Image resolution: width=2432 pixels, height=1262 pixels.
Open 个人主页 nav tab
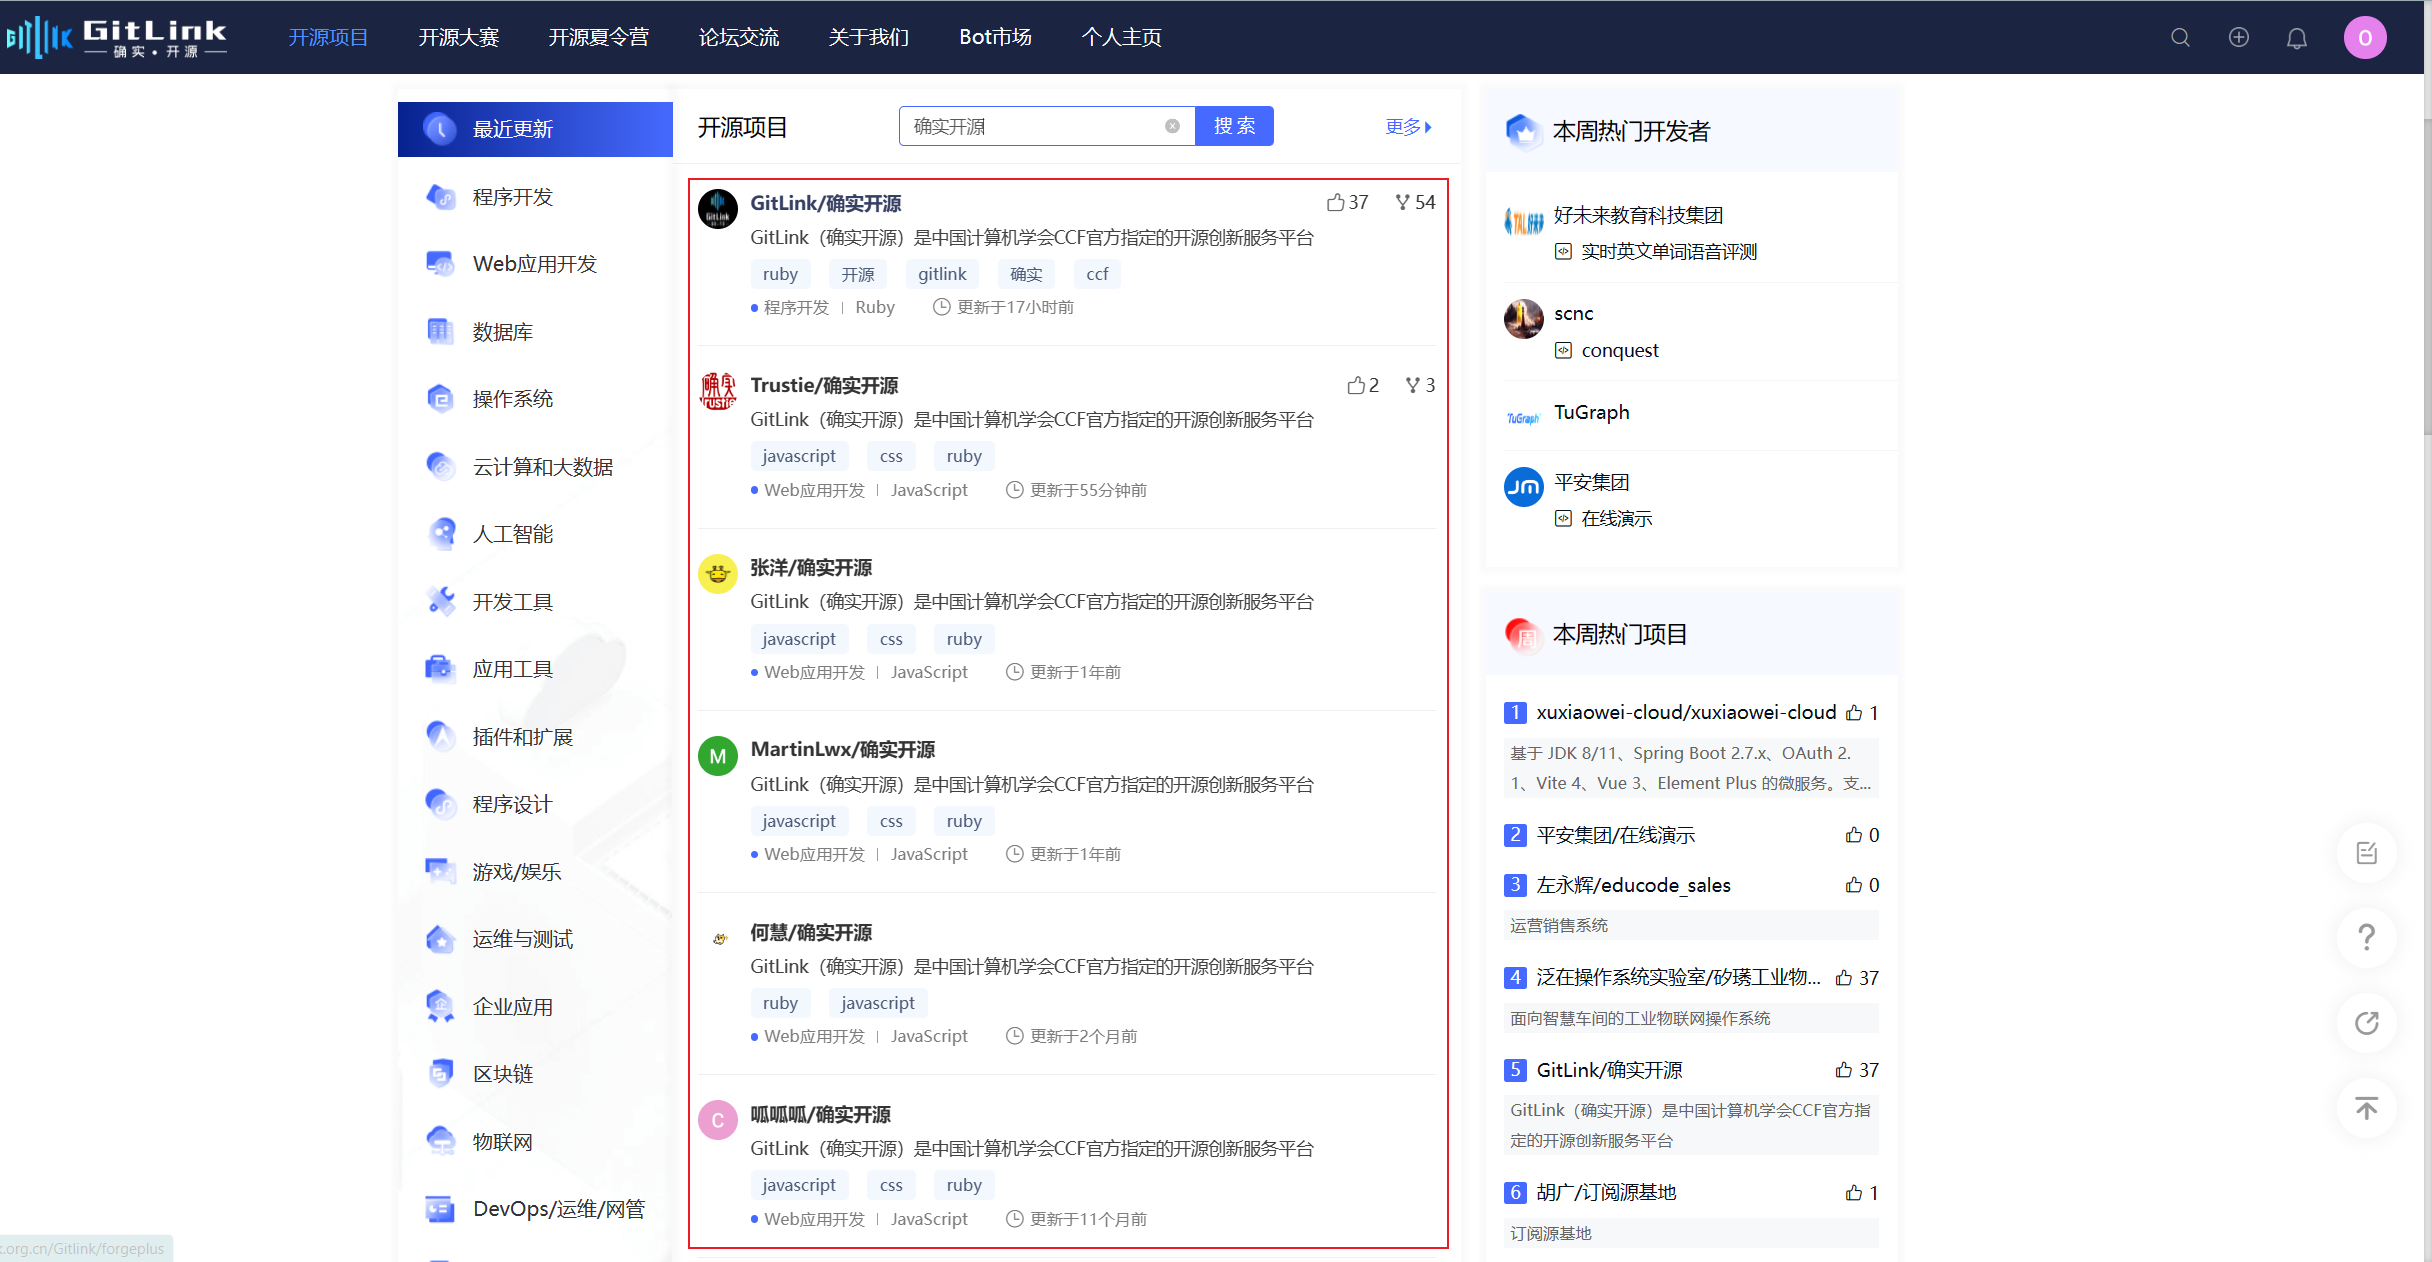(1121, 37)
